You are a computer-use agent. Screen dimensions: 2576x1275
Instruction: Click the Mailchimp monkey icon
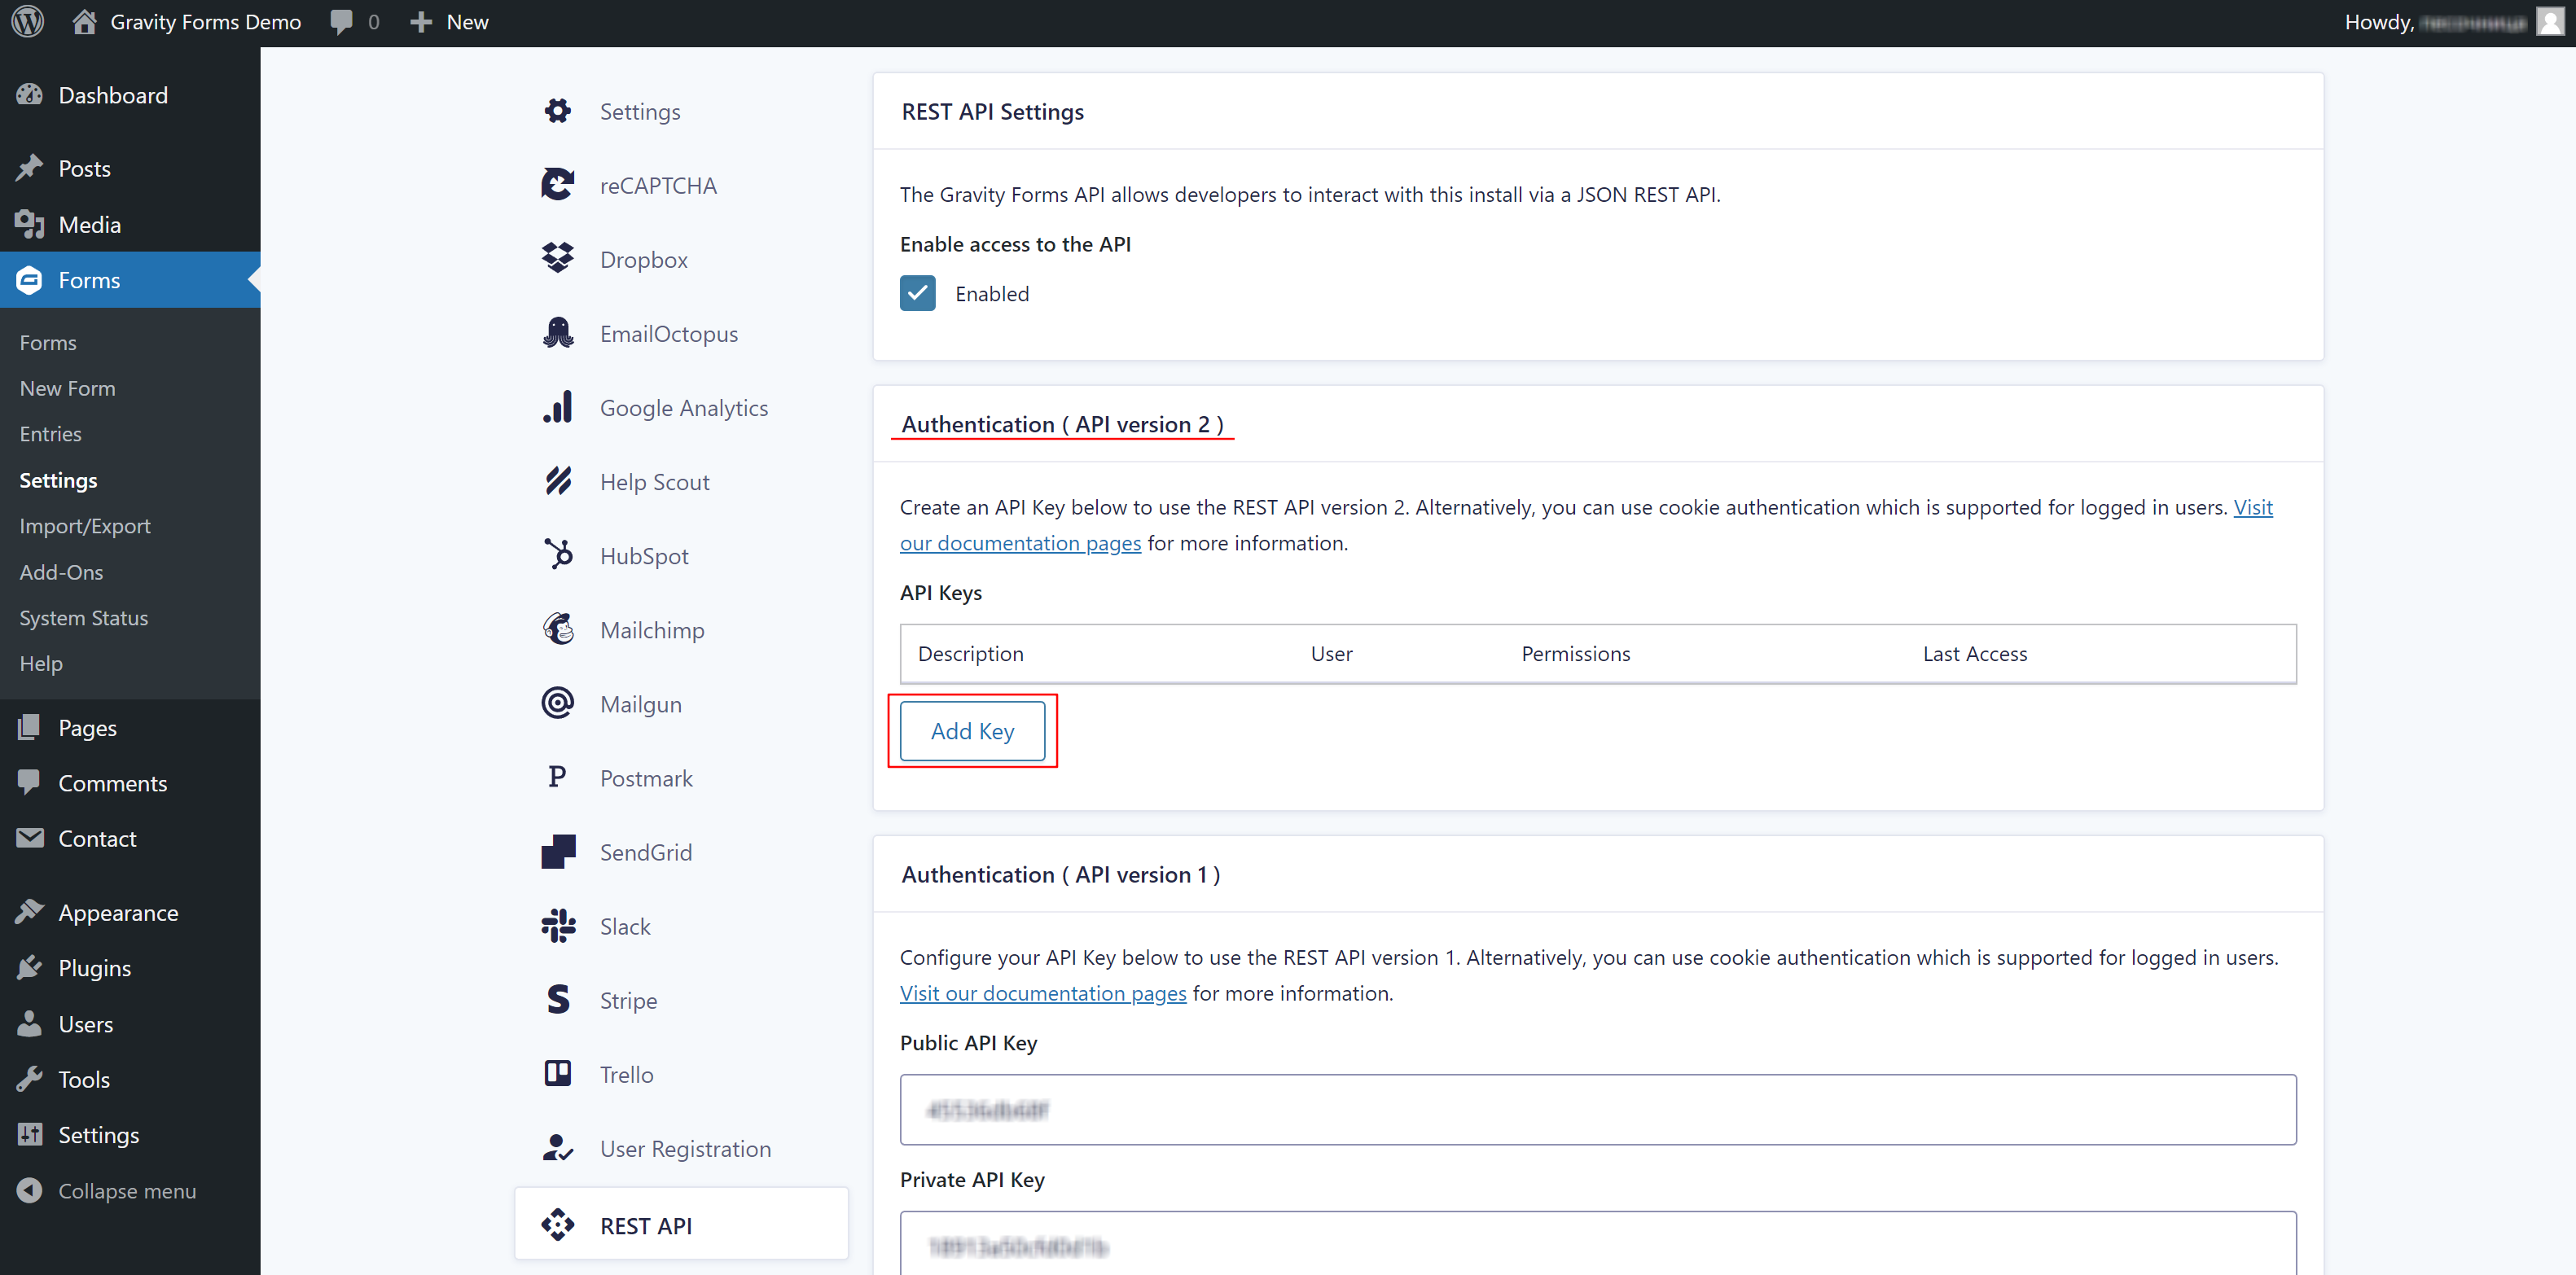click(558, 629)
